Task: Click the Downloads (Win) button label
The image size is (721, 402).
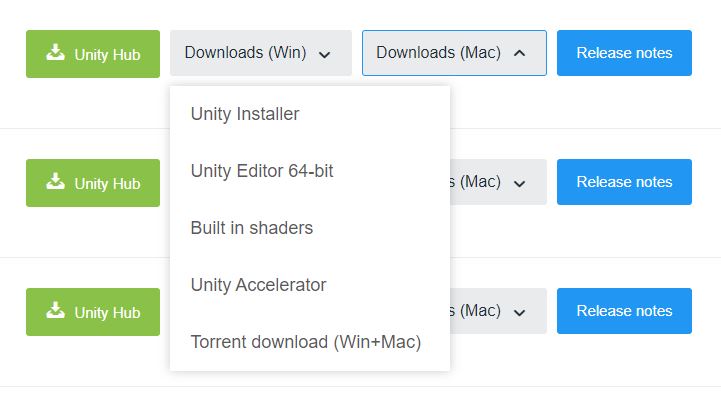Action: click(x=246, y=52)
